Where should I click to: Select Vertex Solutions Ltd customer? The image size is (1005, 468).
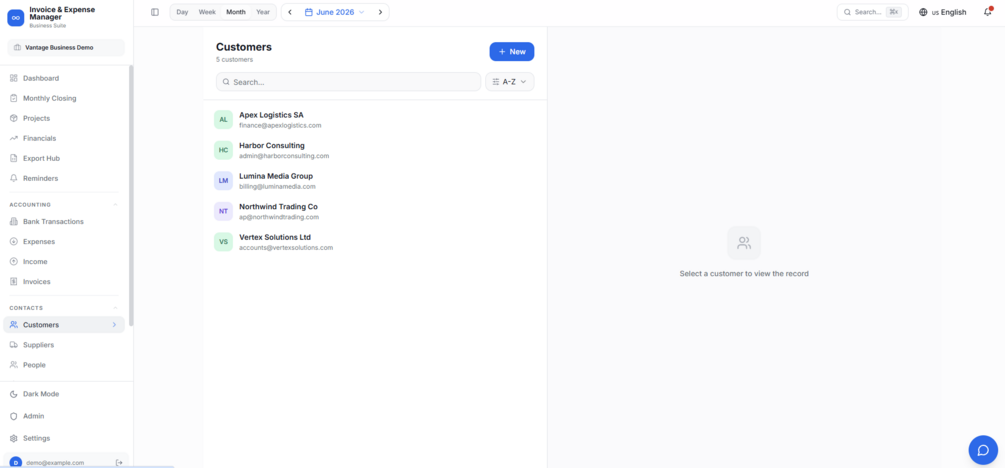click(x=375, y=242)
